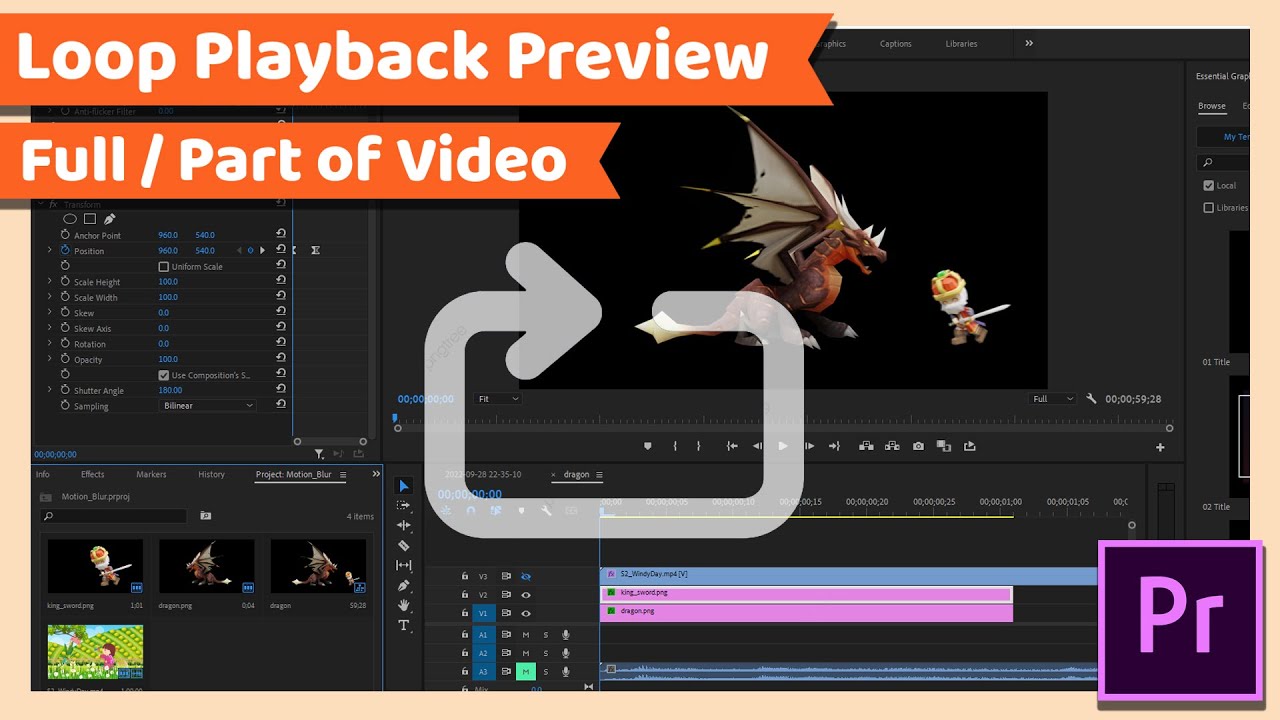Select the Slip tool
The width and height of the screenshot is (1280, 720).
(x=404, y=565)
